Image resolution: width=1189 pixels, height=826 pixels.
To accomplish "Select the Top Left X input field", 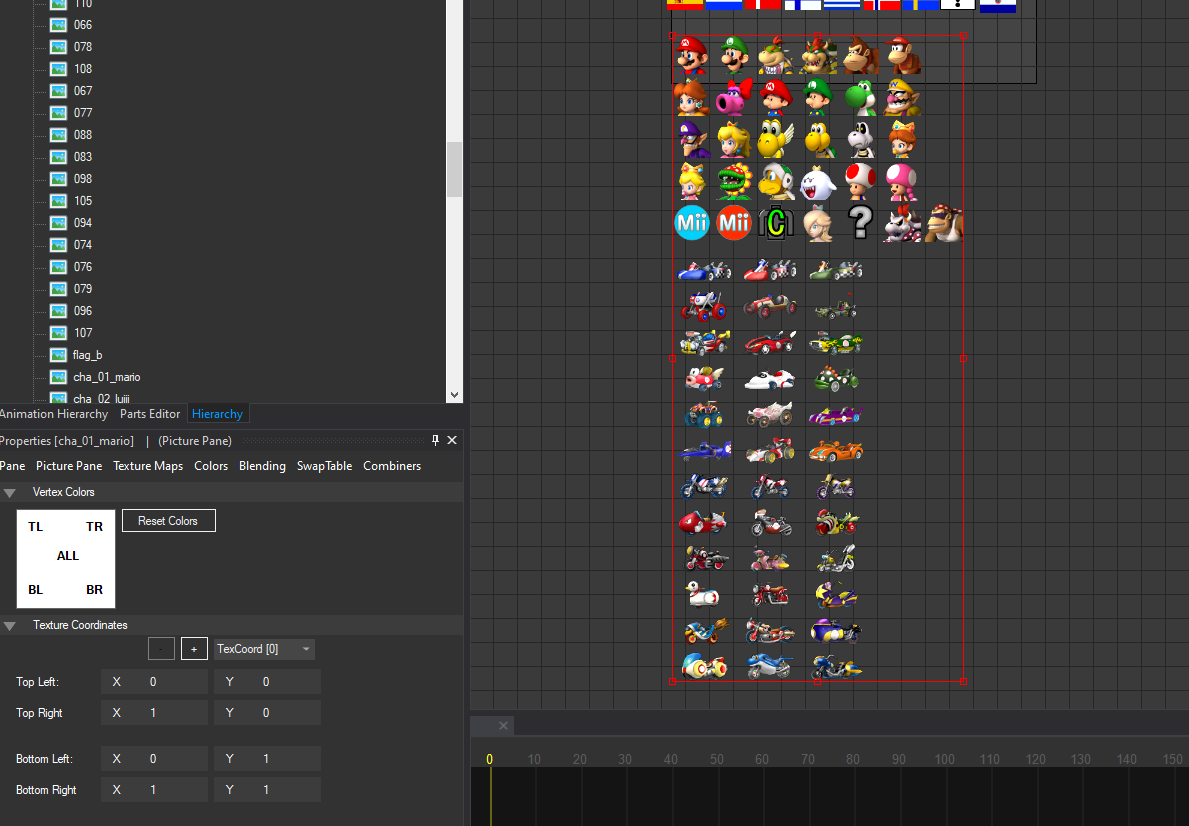I will tap(154, 681).
